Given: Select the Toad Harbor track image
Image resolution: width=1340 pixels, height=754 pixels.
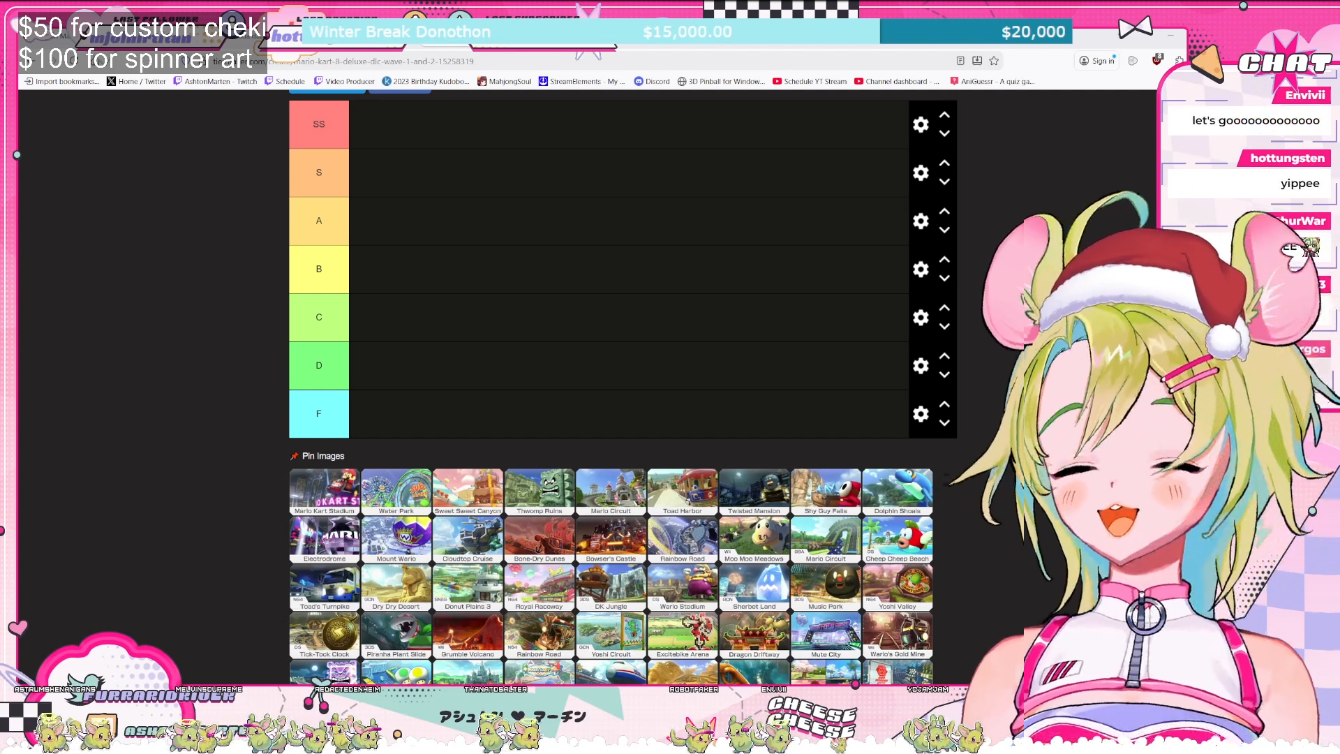Looking at the screenshot, I should coord(683,492).
